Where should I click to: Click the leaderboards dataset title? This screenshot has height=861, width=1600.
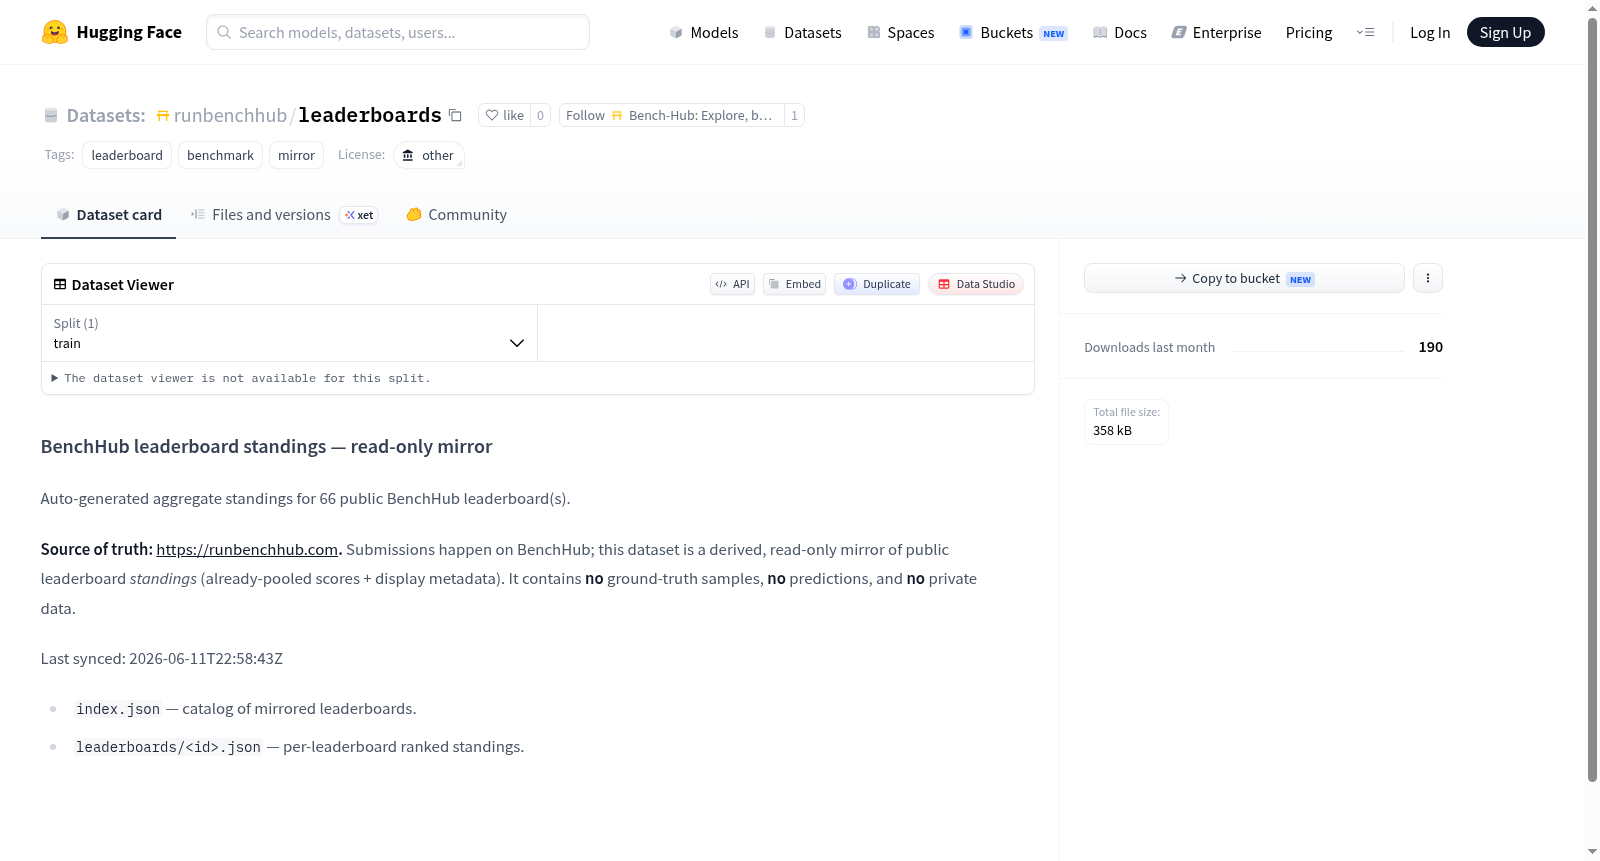coord(370,115)
